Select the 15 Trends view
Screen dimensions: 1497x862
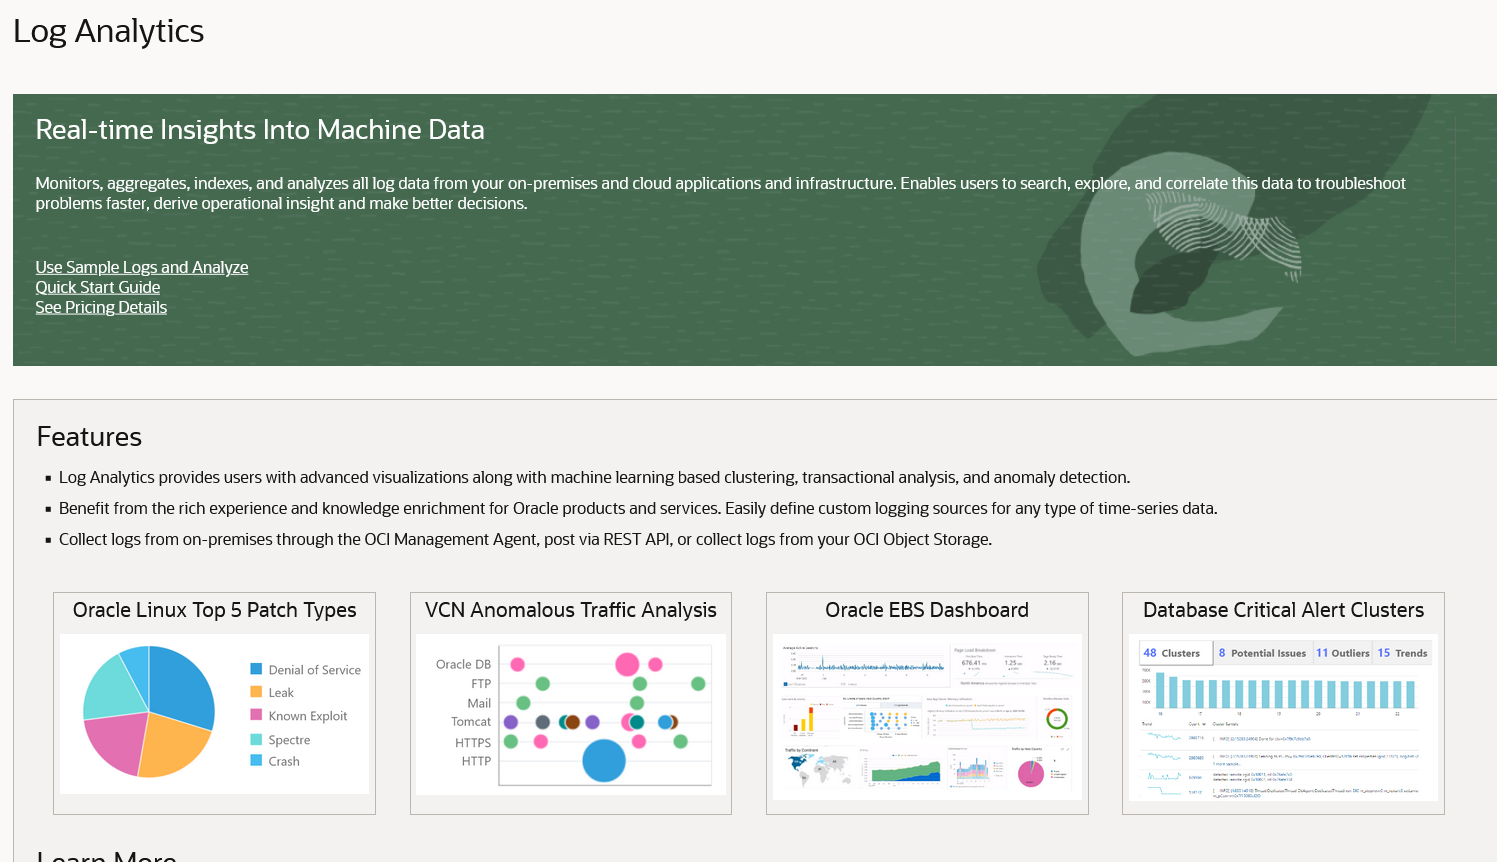[x=1400, y=652]
